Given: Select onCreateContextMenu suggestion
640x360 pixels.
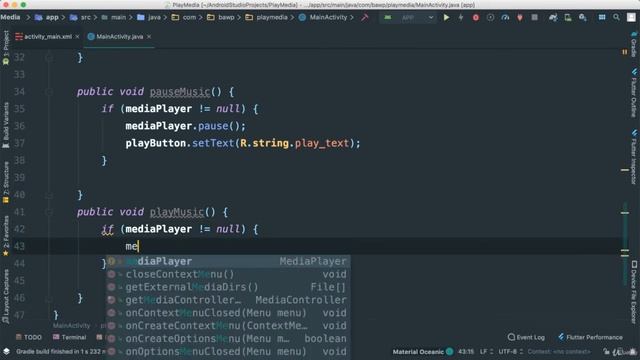Looking at the screenshot, I should click(228, 326).
